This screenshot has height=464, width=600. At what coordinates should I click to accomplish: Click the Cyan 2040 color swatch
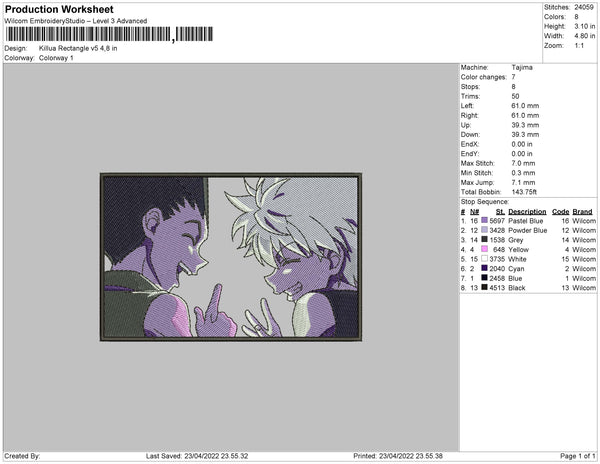coord(484,268)
